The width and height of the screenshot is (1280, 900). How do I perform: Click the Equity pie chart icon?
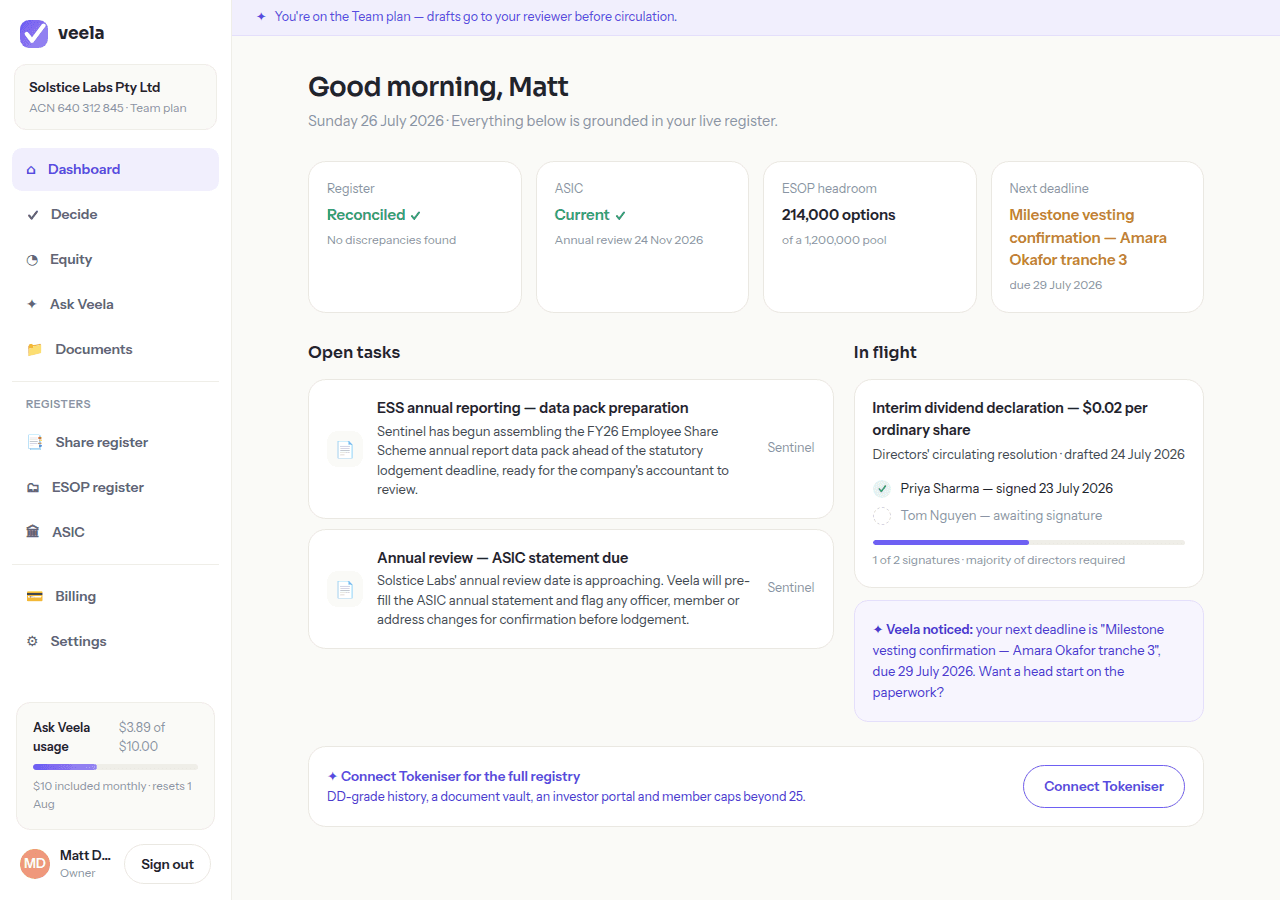31,260
